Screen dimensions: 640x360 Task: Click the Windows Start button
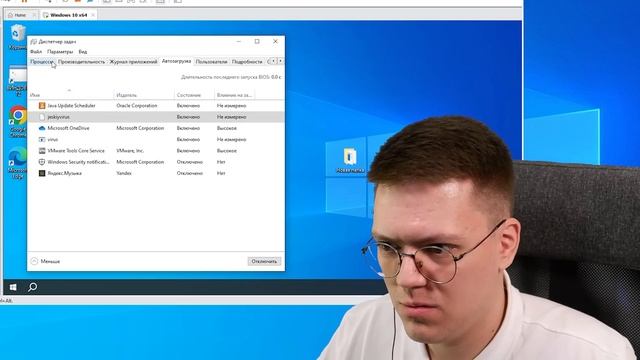tap(13, 287)
